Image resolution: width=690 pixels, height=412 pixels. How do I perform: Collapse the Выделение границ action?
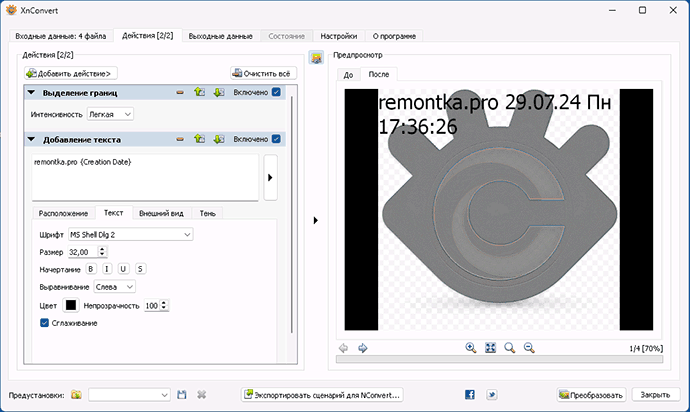click(31, 92)
